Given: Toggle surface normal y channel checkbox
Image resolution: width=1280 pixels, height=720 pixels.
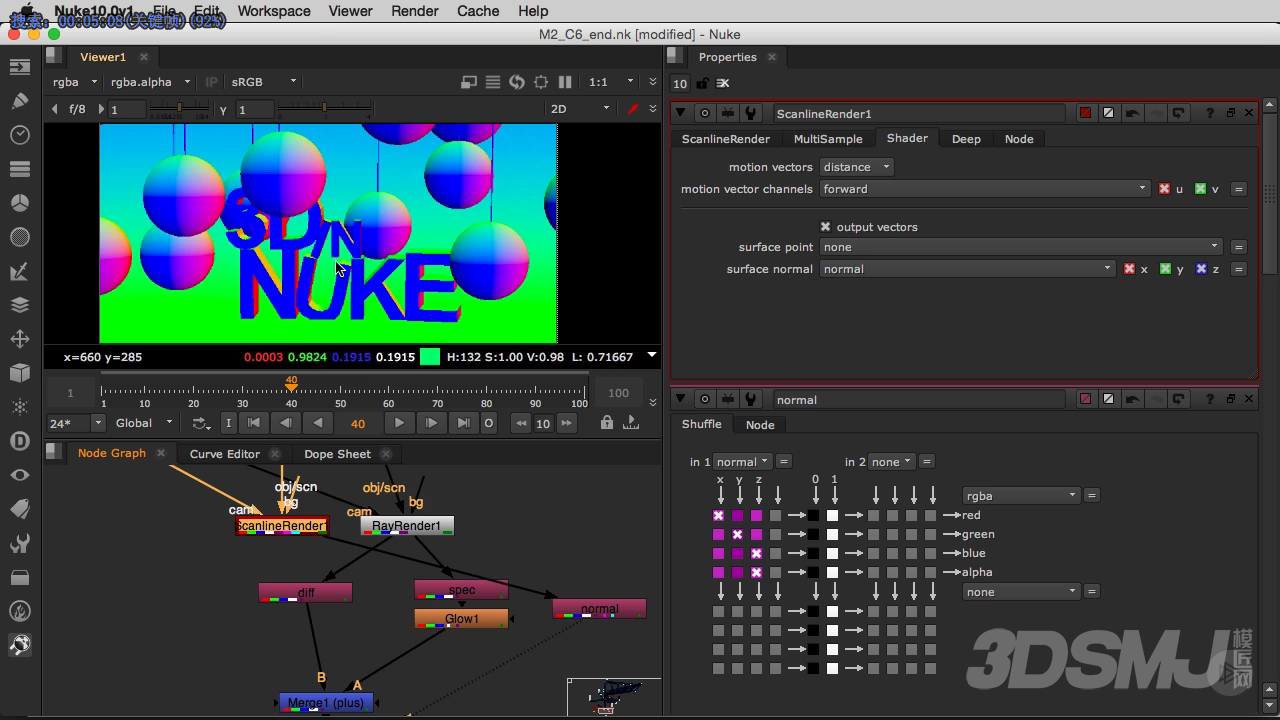Looking at the screenshot, I should [1165, 269].
